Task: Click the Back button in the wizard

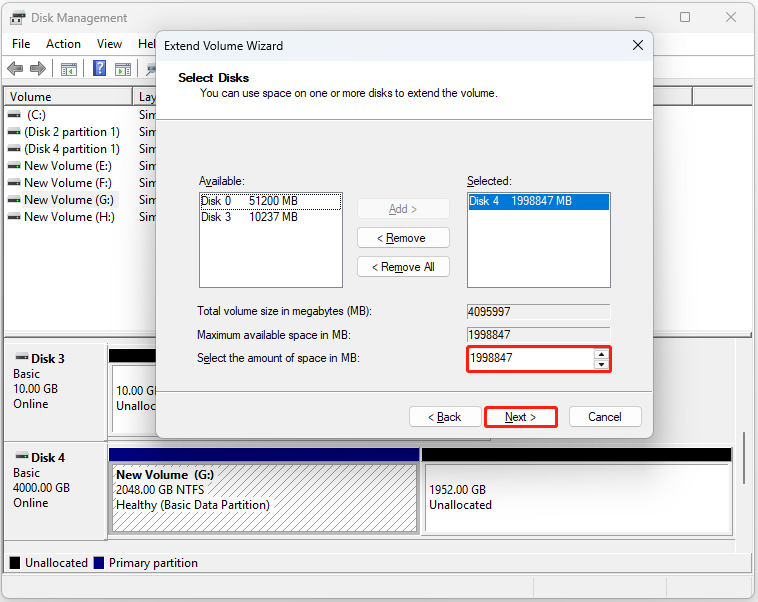Action: (x=445, y=417)
